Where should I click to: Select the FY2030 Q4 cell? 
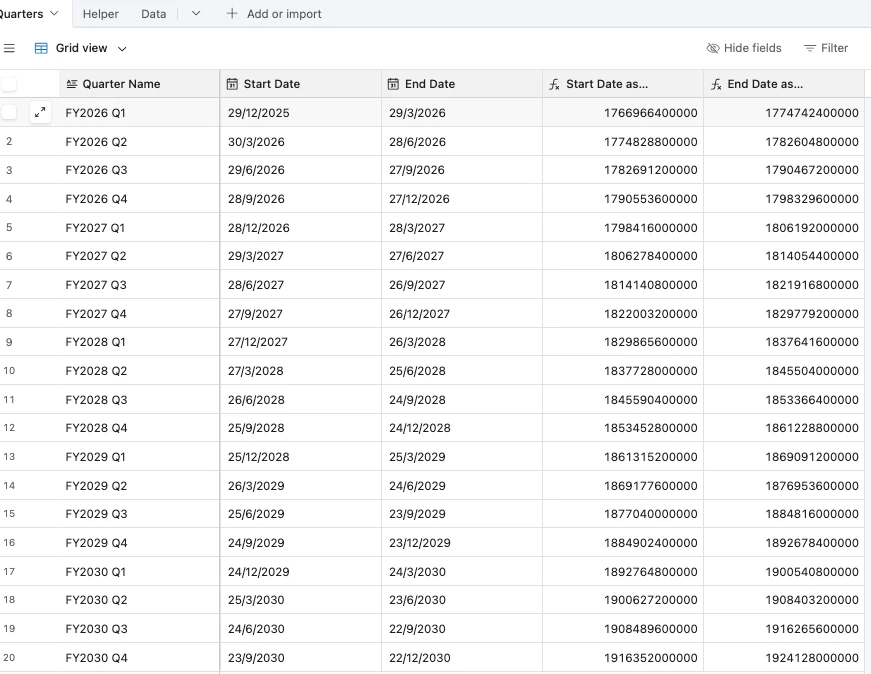coord(139,657)
